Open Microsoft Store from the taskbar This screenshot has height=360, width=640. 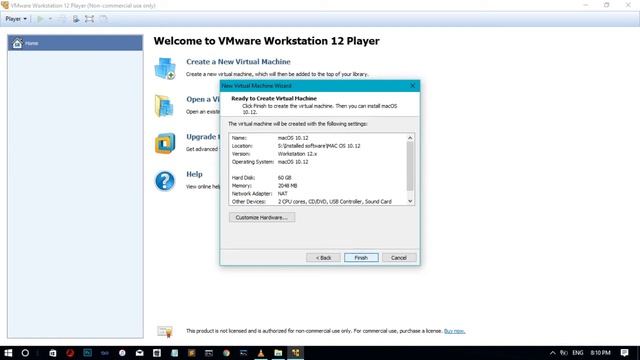pos(53,353)
